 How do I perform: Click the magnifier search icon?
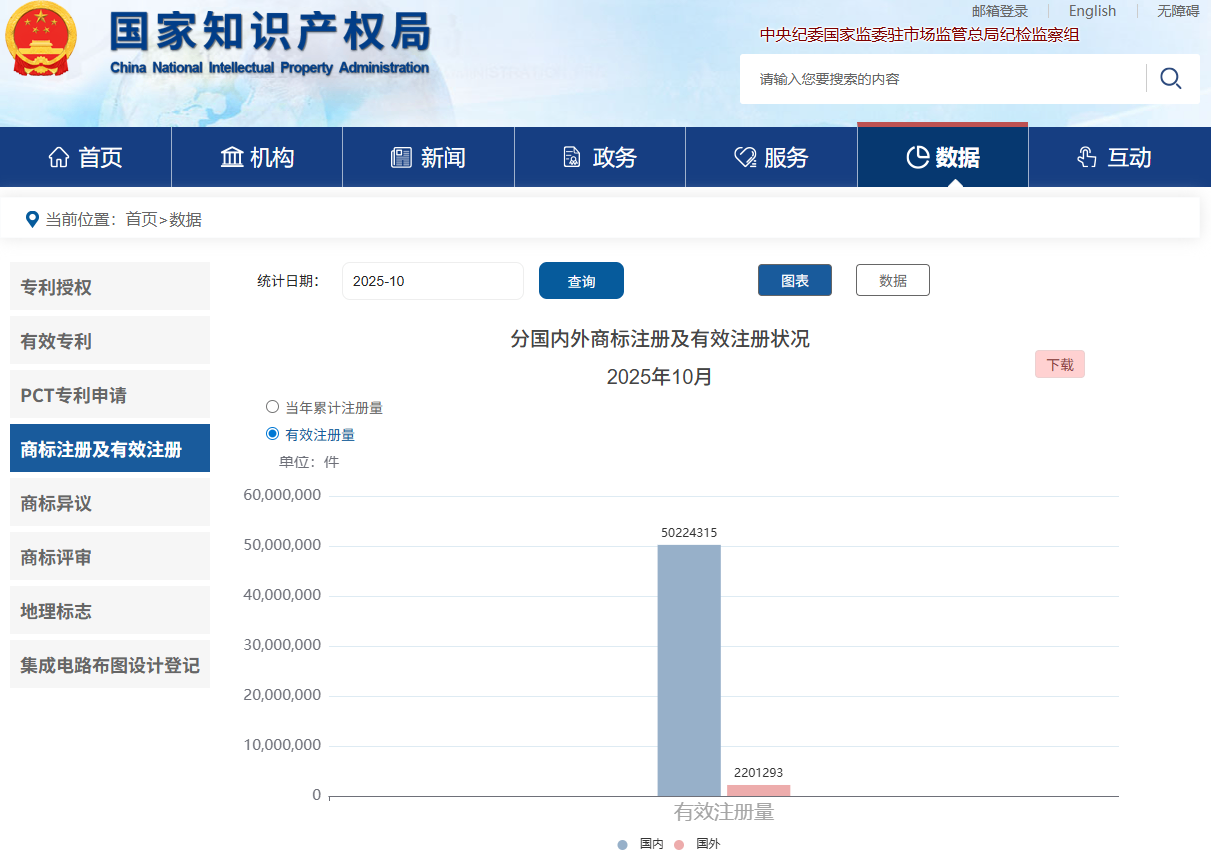pyautogui.click(x=1170, y=78)
